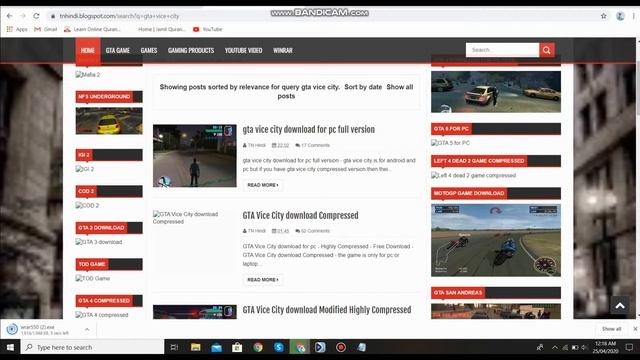This screenshot has height=360, width=640.
Task: Click READ MORE under Compressed post
Action: (x=263, y=280)
